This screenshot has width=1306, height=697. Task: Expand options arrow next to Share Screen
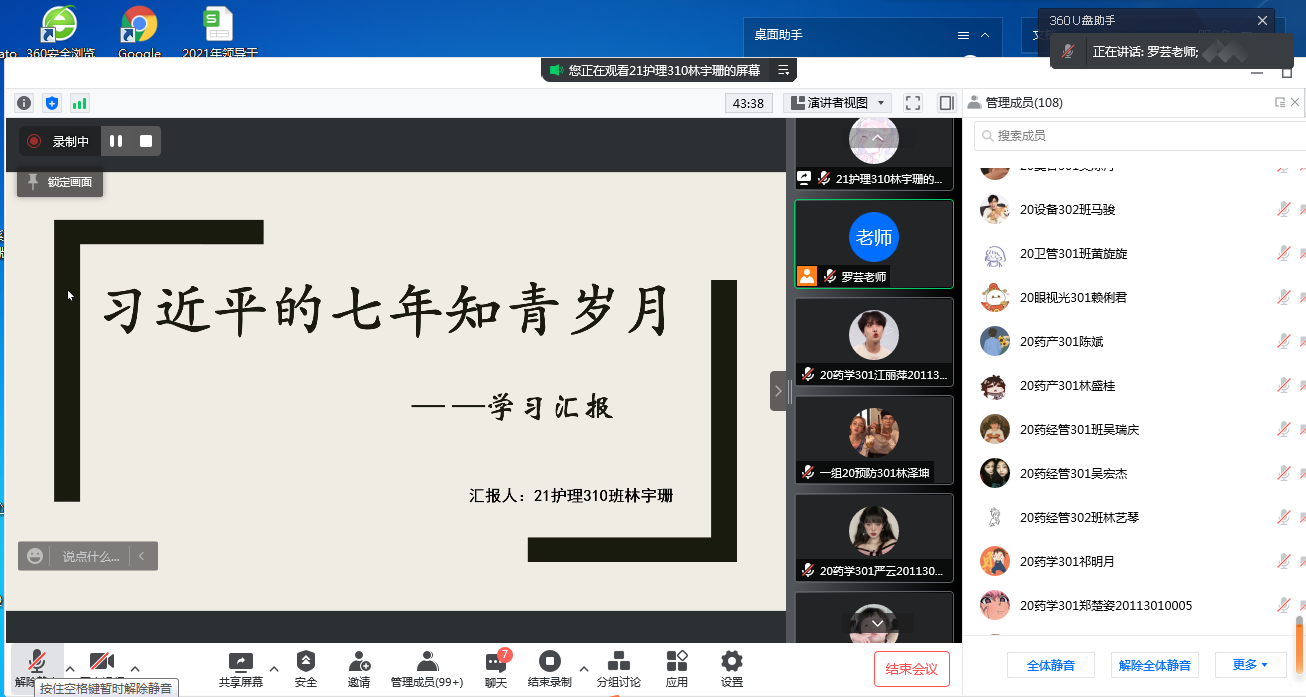274,669
